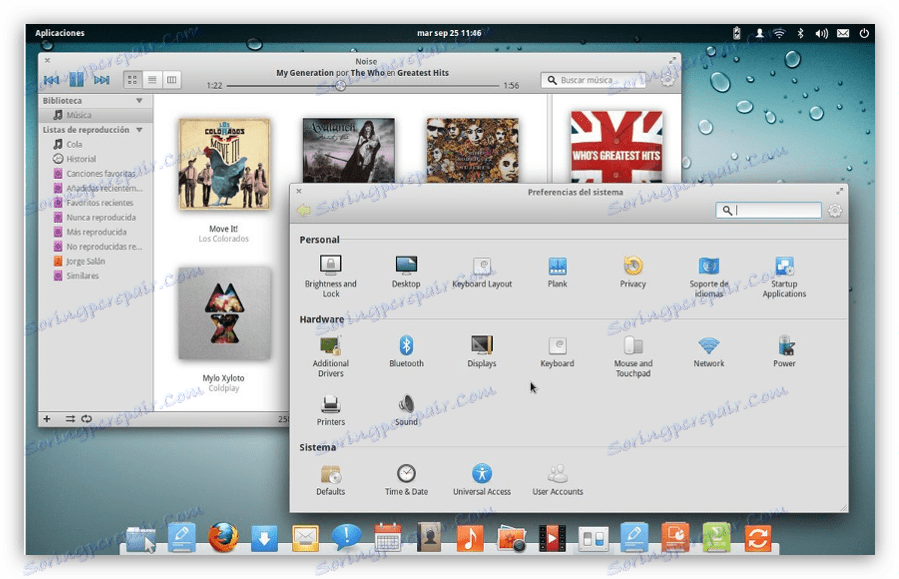Open the Canciones favoritas playlist
899x579 pixels.
click(95, 173)
